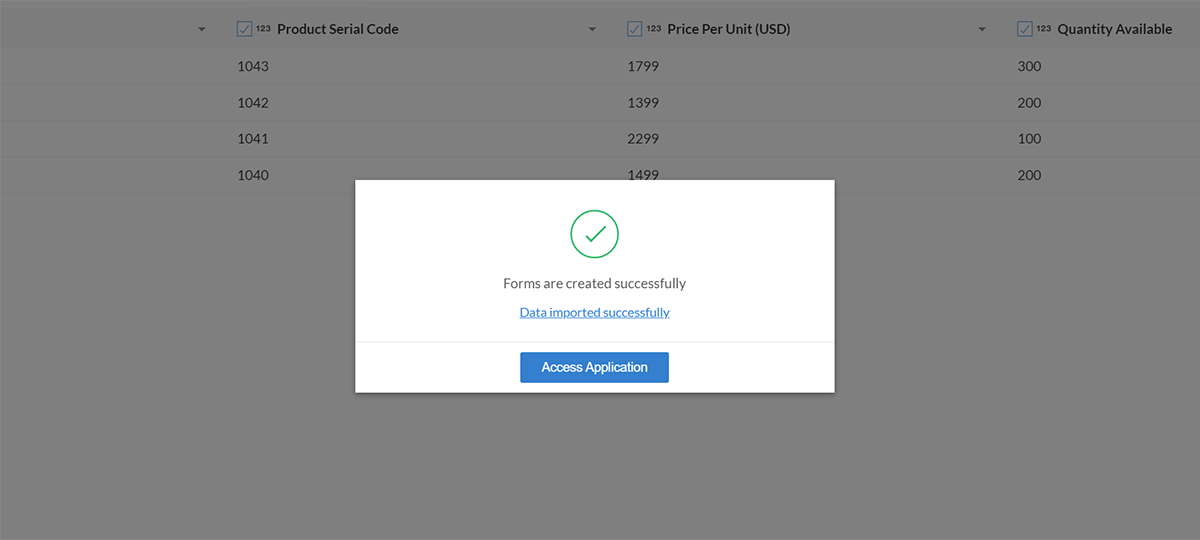This screenshot has height=540, width=1200.
Task: Expand the Price Per Unit (USD) column dropdown
Action: 983,30
